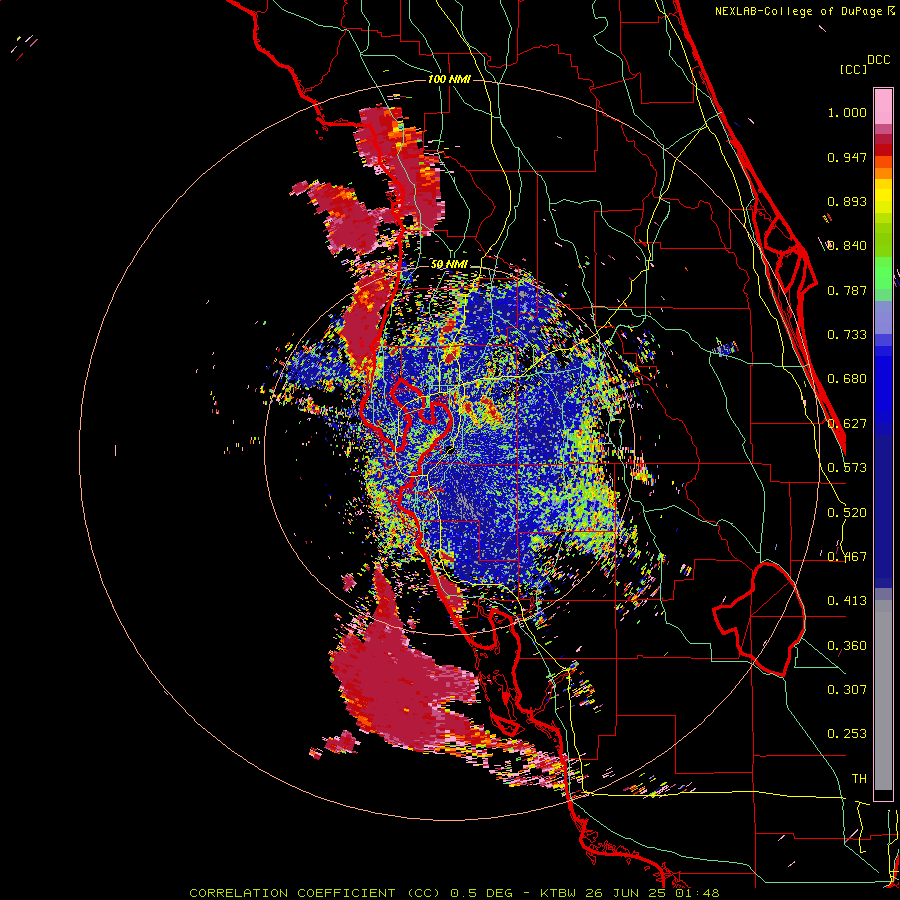Select the 0.307 scale value
The image size is (900, 900).
coord(847,689)
